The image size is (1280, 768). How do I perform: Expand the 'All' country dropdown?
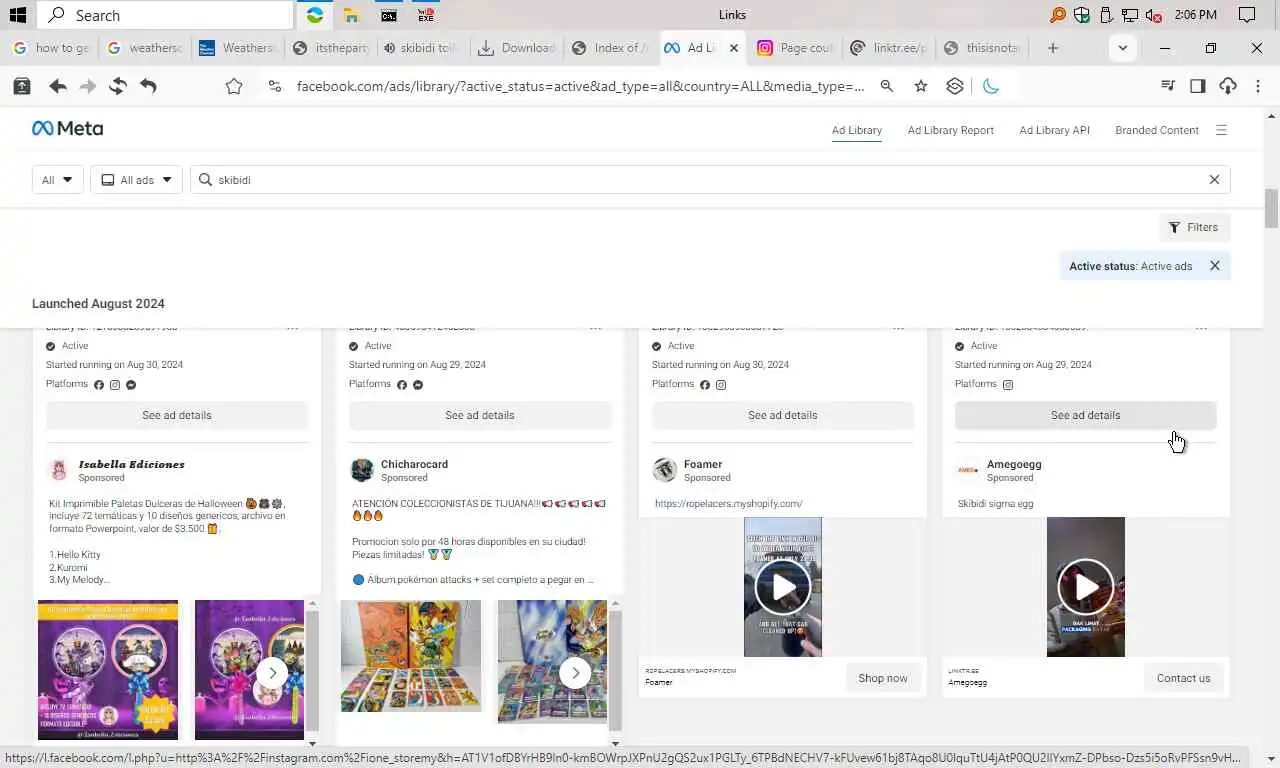pos(58,180)
